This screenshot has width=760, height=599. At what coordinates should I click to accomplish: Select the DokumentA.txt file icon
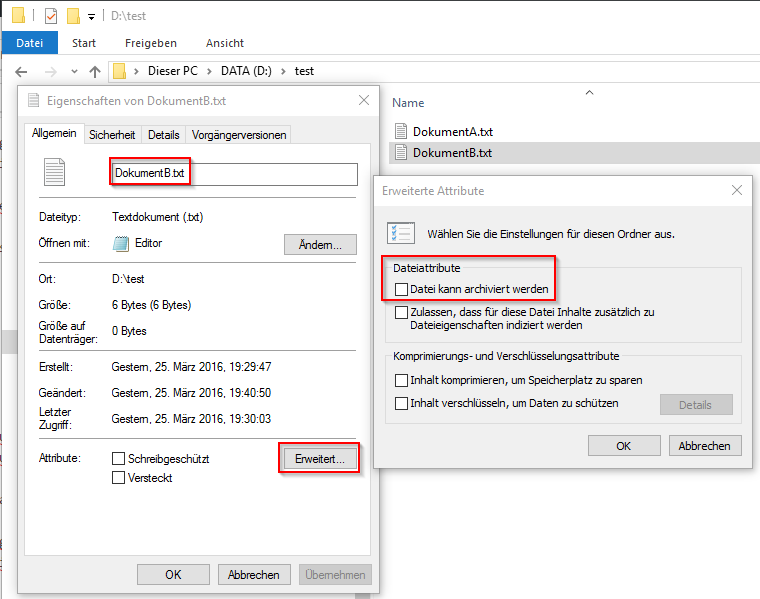[x=401, y=131]
